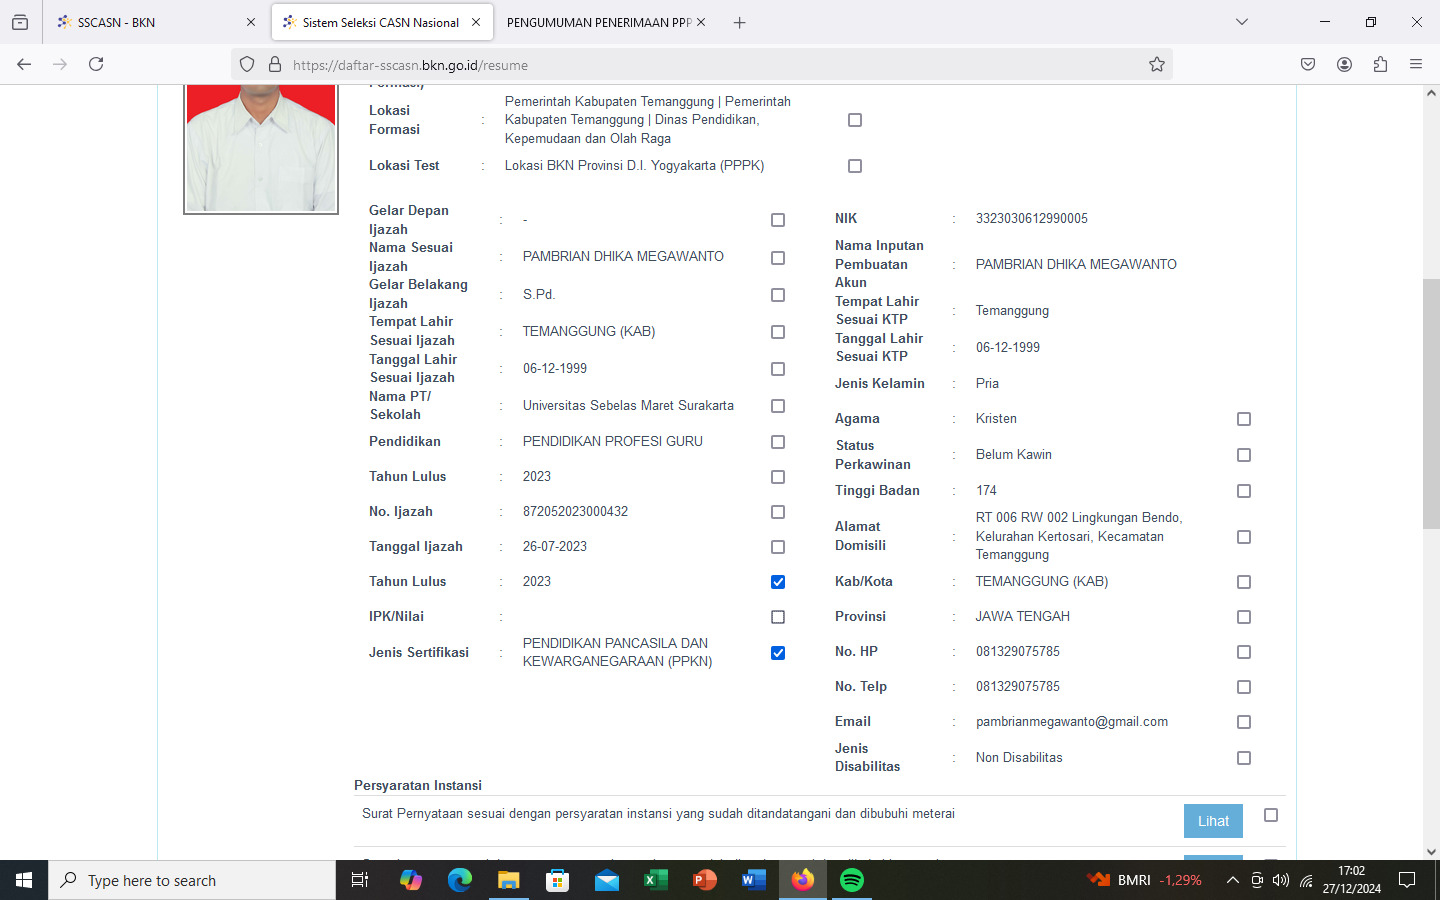The width and height of the screenshot is (1440, 900).
Task: Tick the Gelar Belakang Ijazah checkbox
Action: point(778,295)
